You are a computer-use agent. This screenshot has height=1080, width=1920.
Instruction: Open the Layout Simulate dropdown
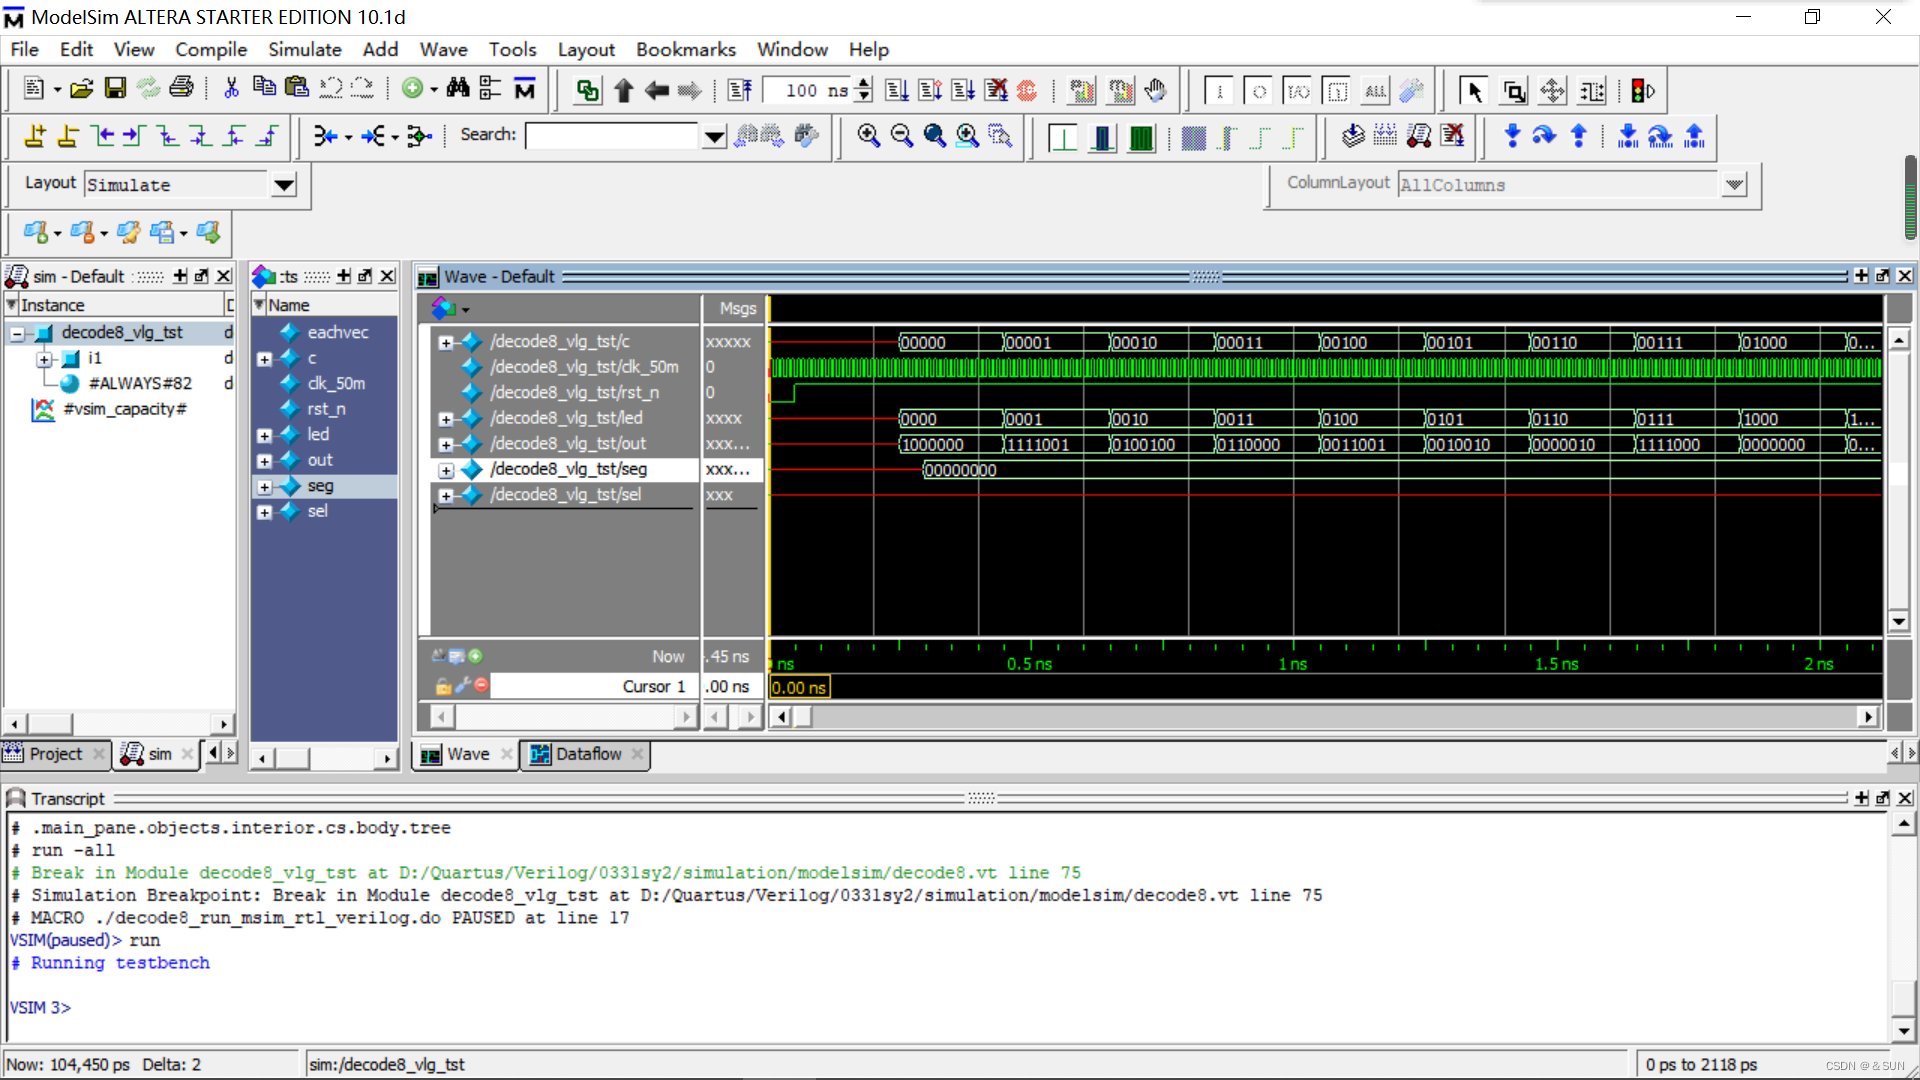[x=284, y=185]
